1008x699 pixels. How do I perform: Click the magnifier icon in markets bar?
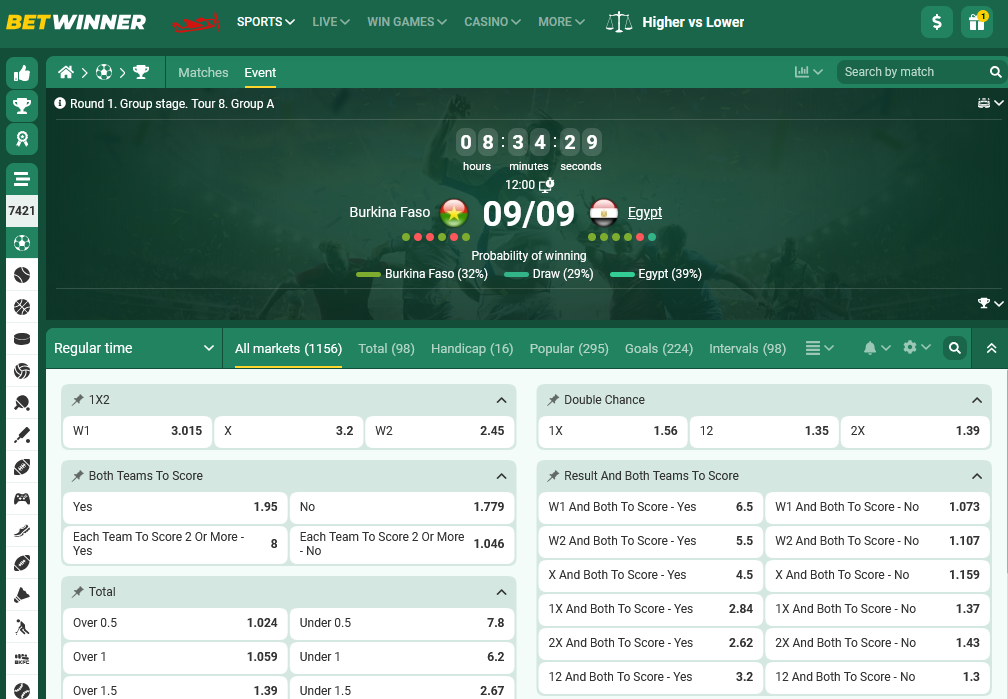tap(955, 348)
